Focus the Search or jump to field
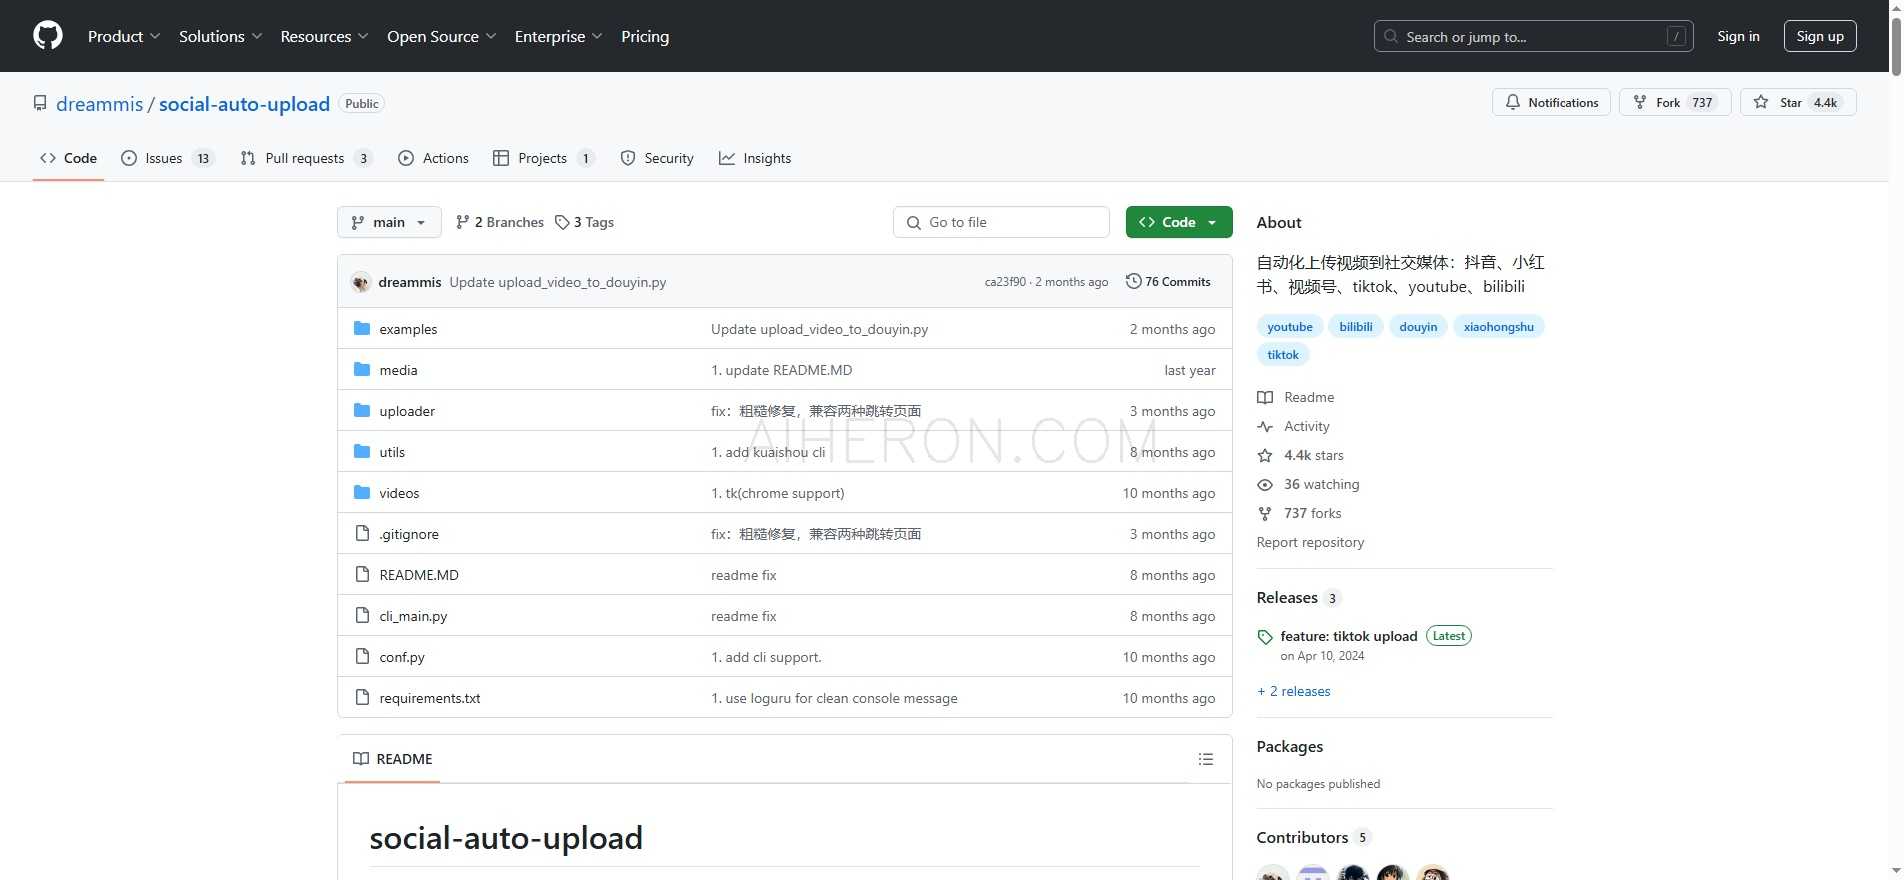Viewport: 1904px width, 880px height. coord(1533,36)
